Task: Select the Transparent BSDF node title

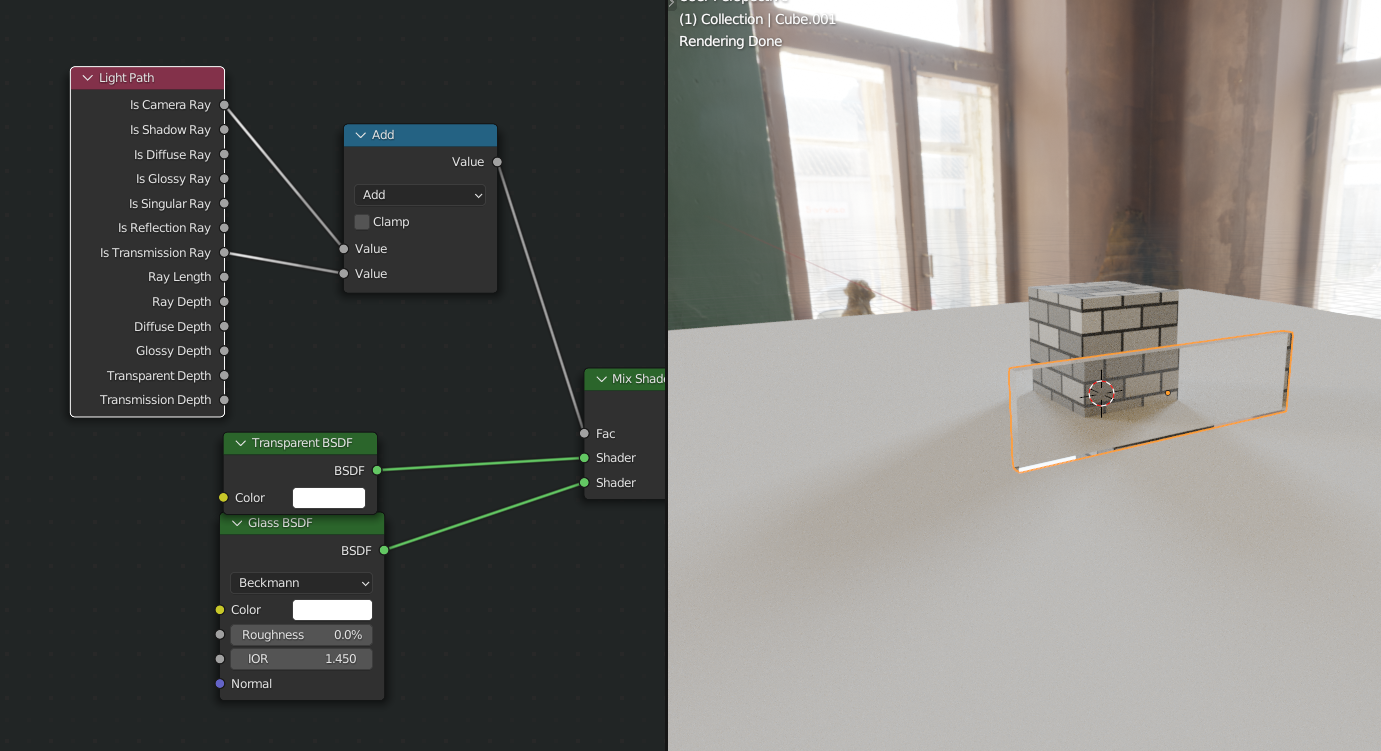Action: pos(301,443)
